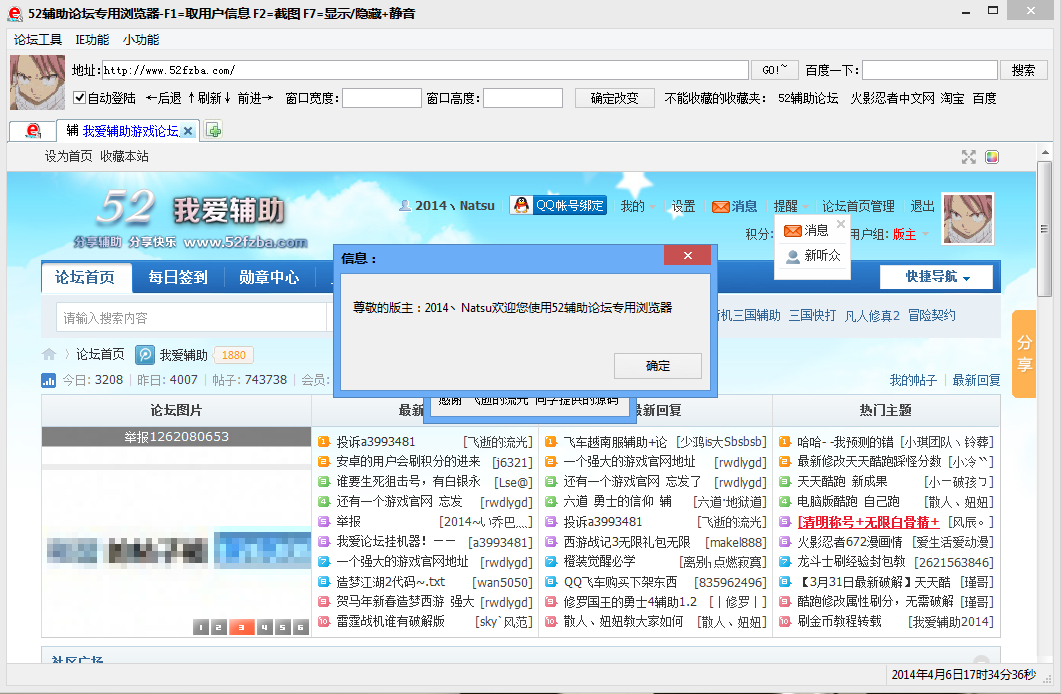
Task: Open 凡人修真2 hot search link
Action: pyautogui.click(x=872, y=316)
